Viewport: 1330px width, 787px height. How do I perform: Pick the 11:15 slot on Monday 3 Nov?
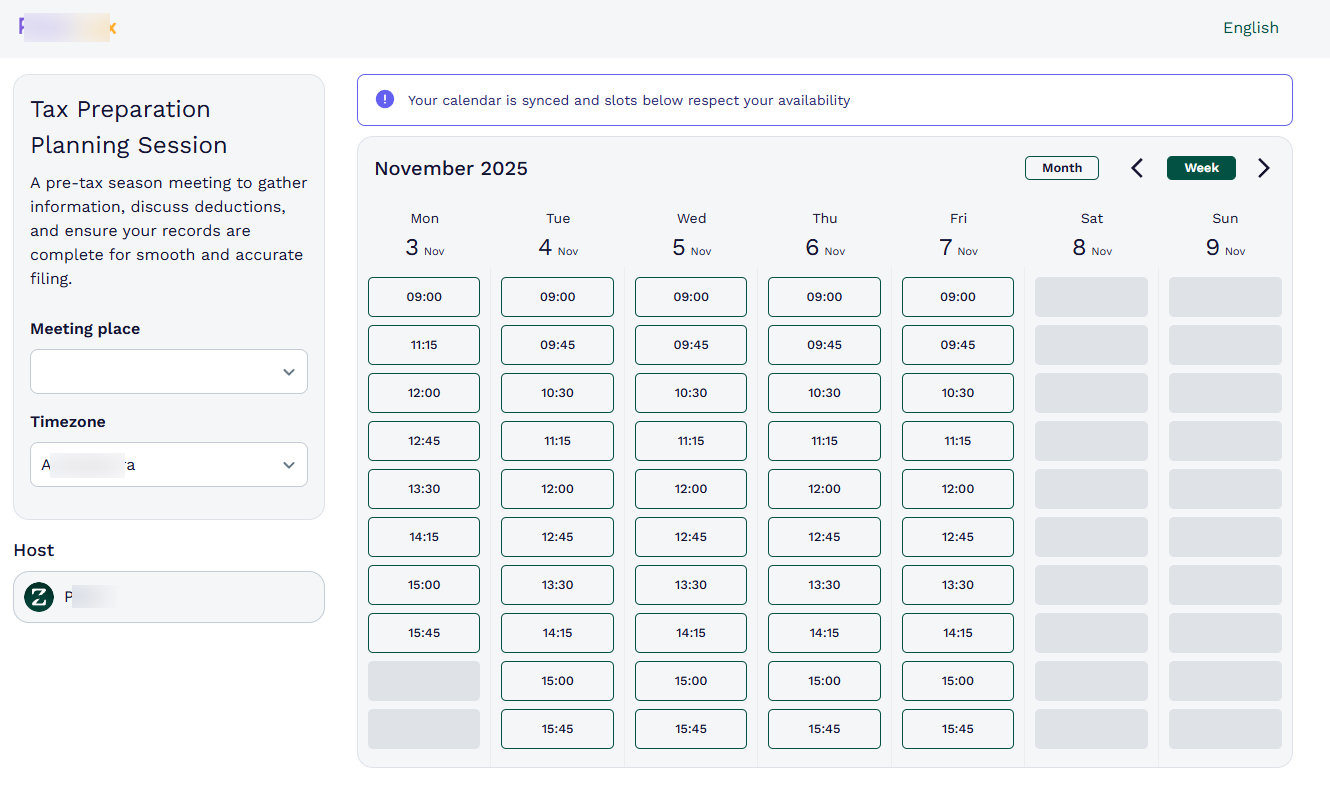click(x=423, y=344)
